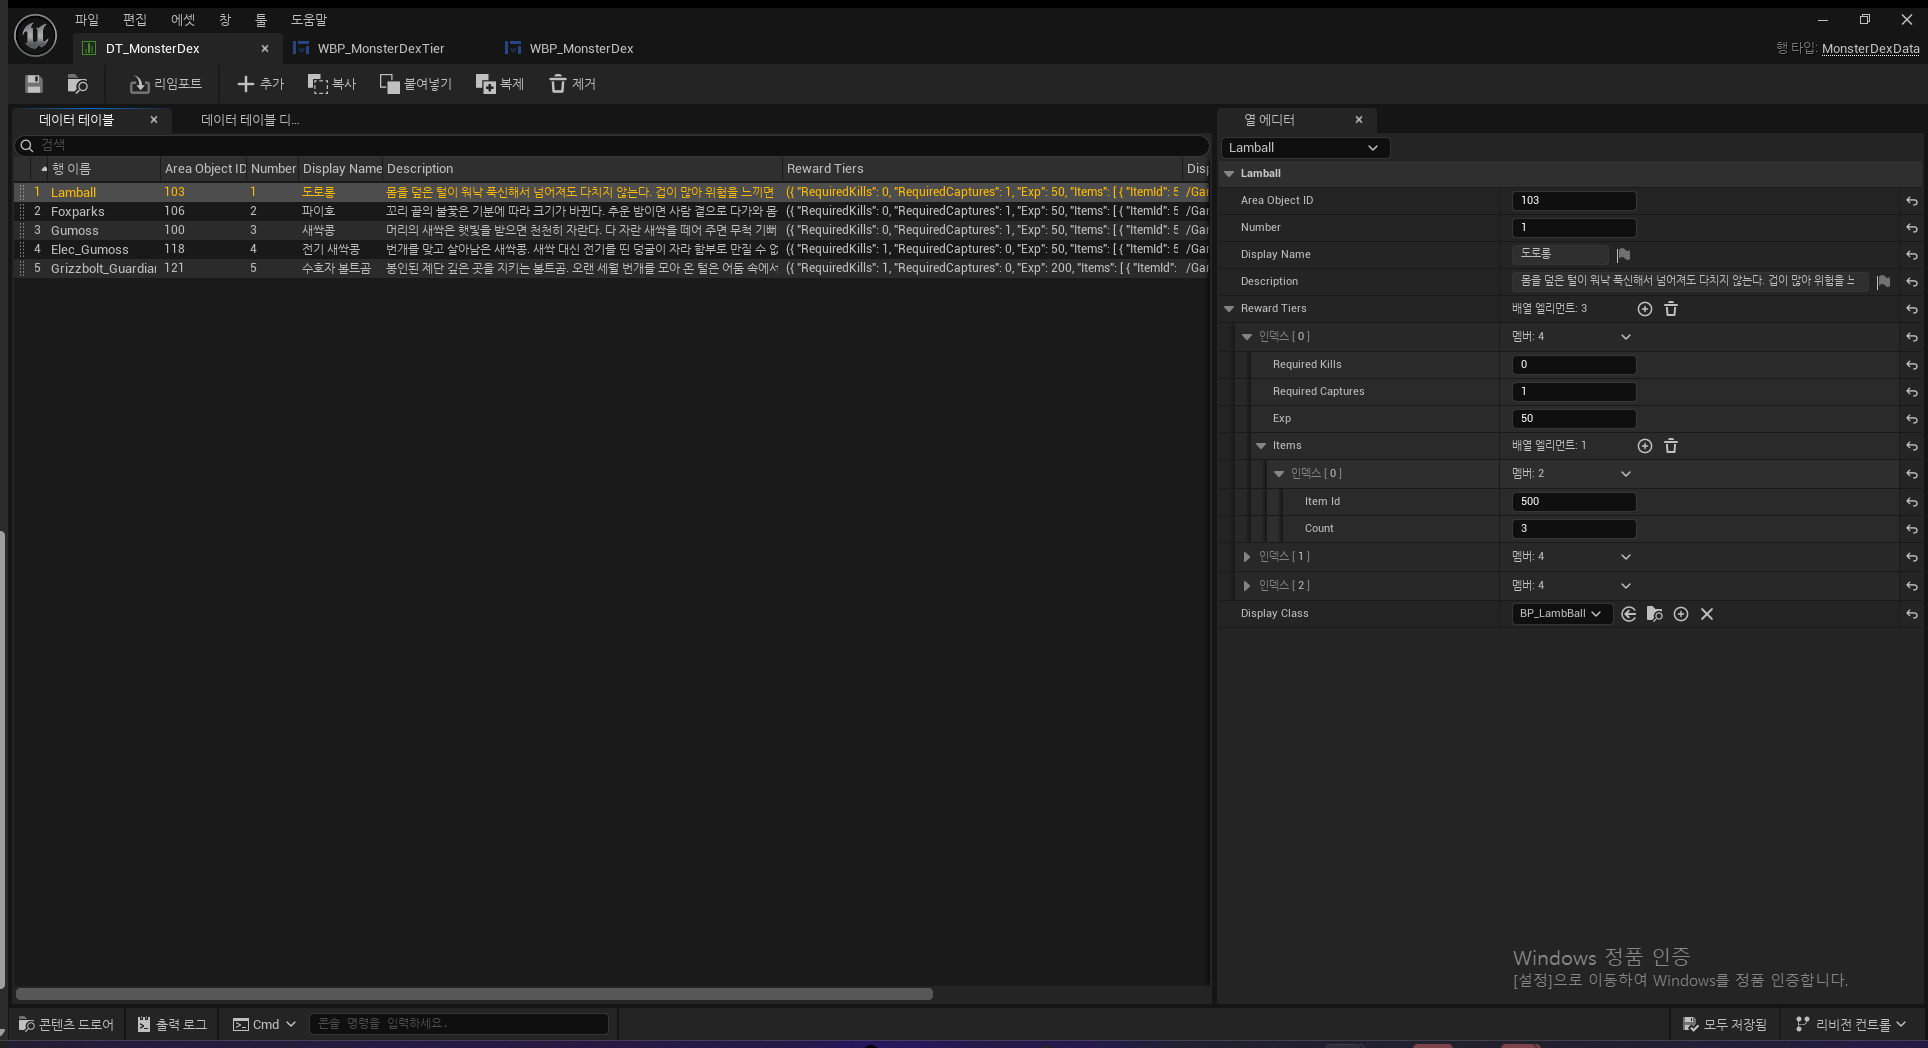Click the save floppy disk icon

coord(34,84)
